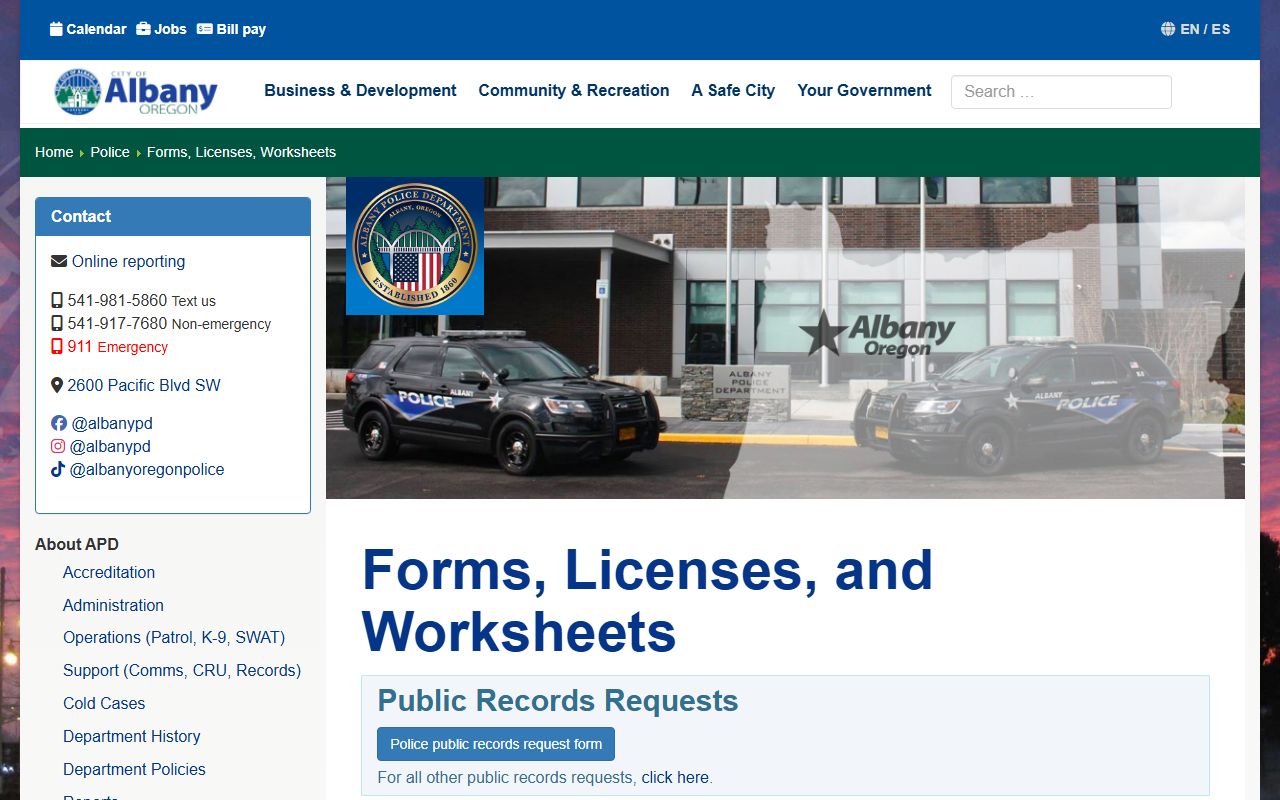Screen dimensions: 1280x800
Task: Open @albanyoregonpolice TikTok link
Action: point(147,469)
